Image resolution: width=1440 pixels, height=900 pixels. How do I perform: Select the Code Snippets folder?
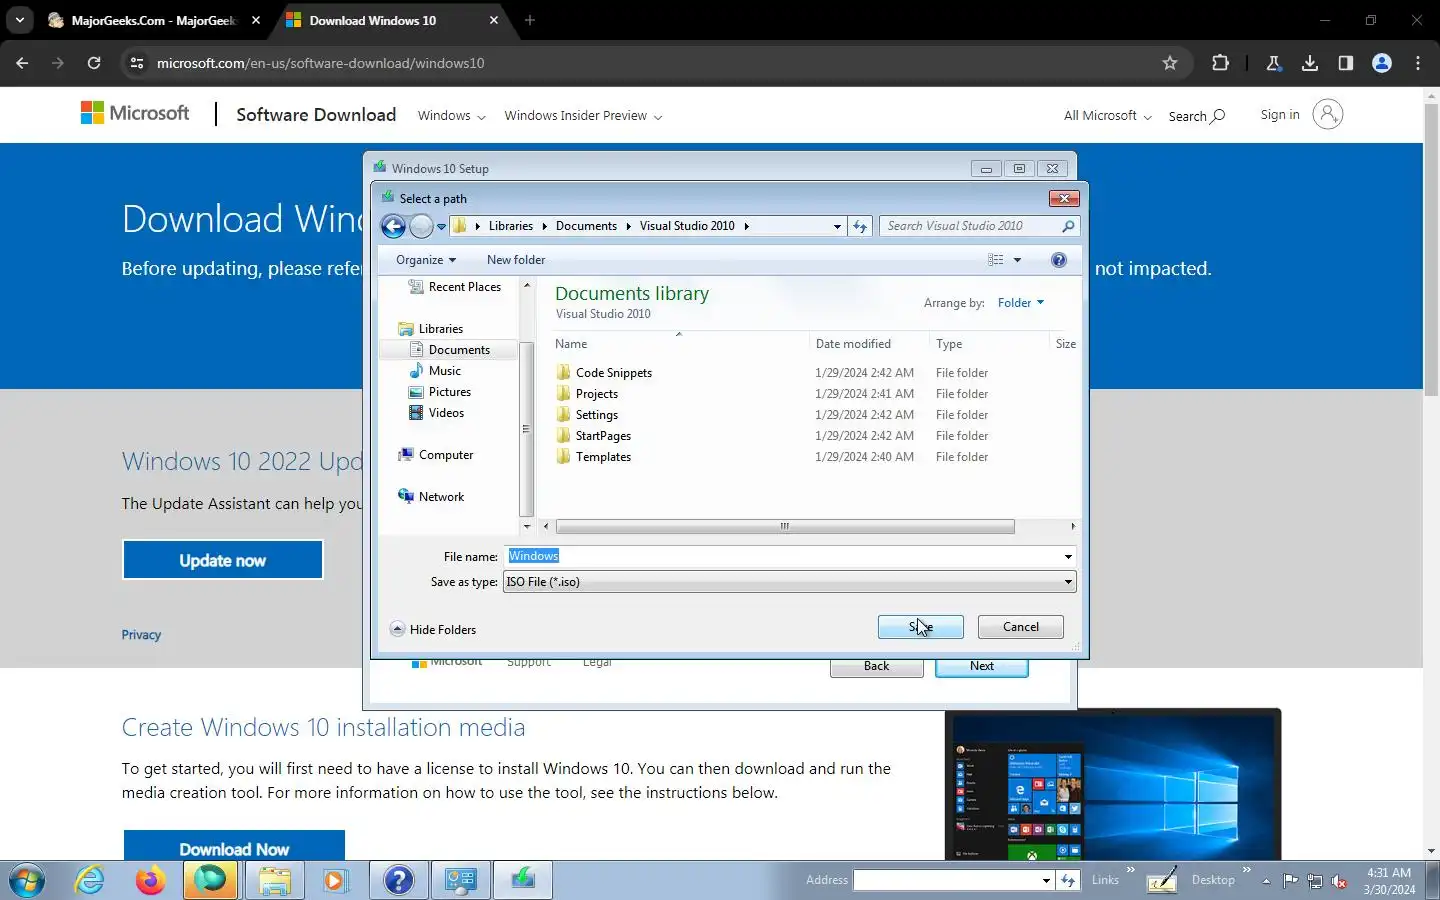614,373
